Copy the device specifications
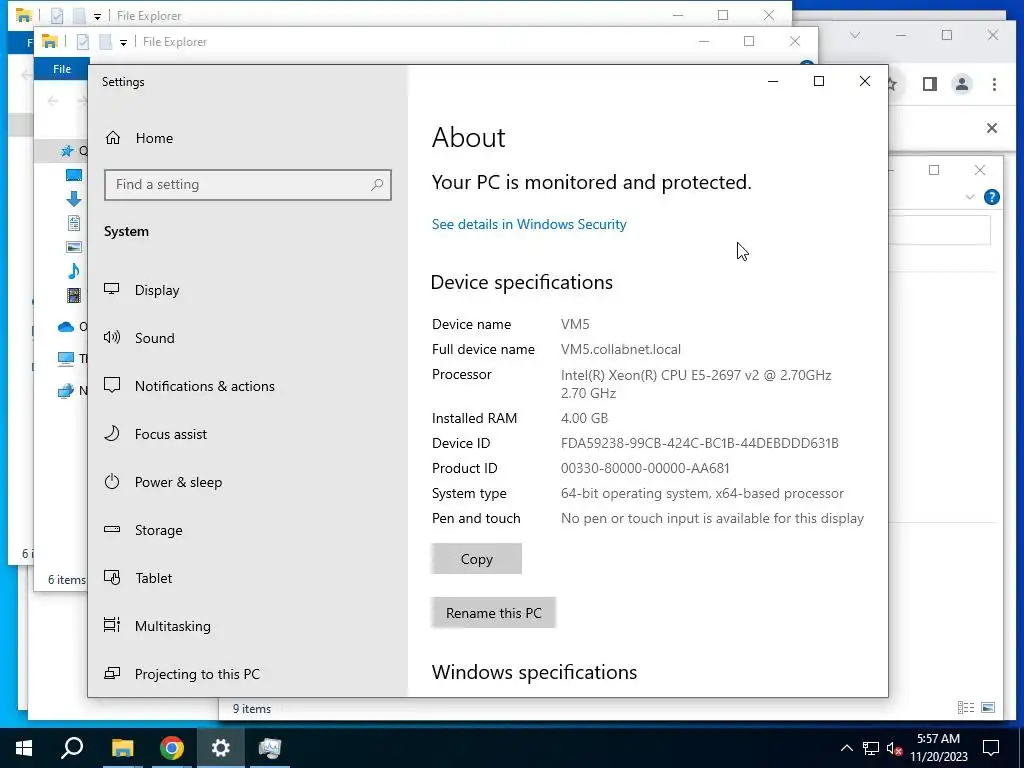 coord(476,559)
